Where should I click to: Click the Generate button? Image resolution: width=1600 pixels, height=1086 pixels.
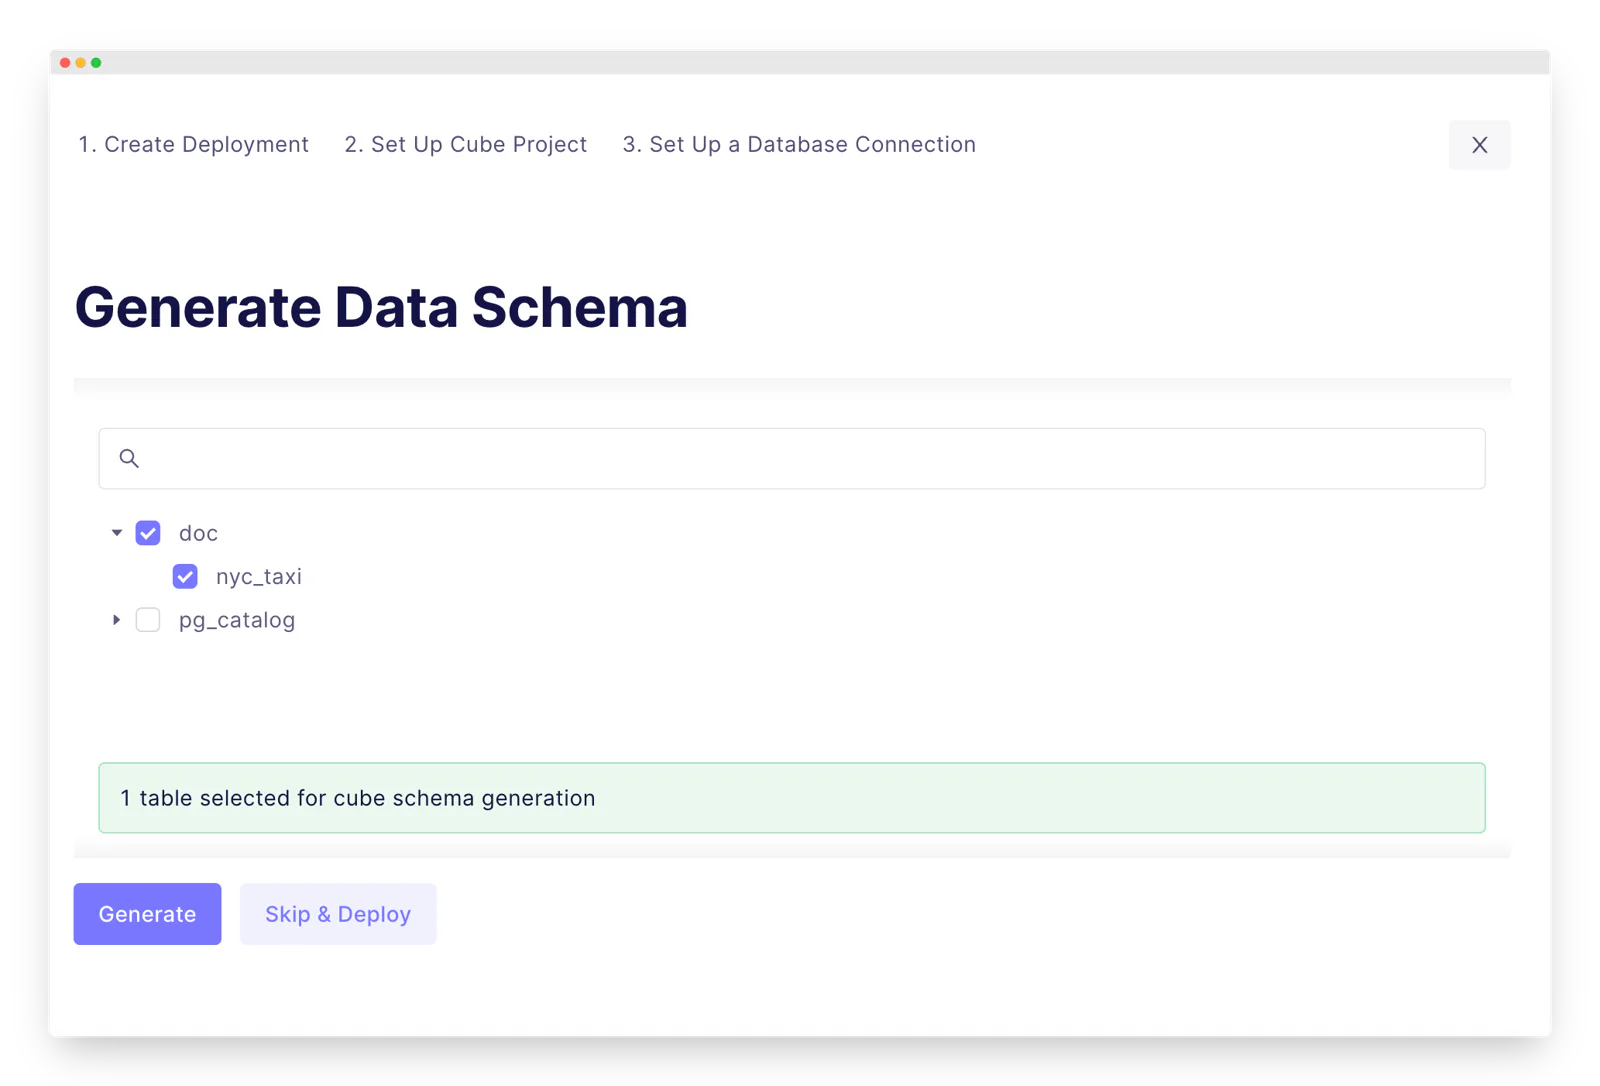[147, 914]
